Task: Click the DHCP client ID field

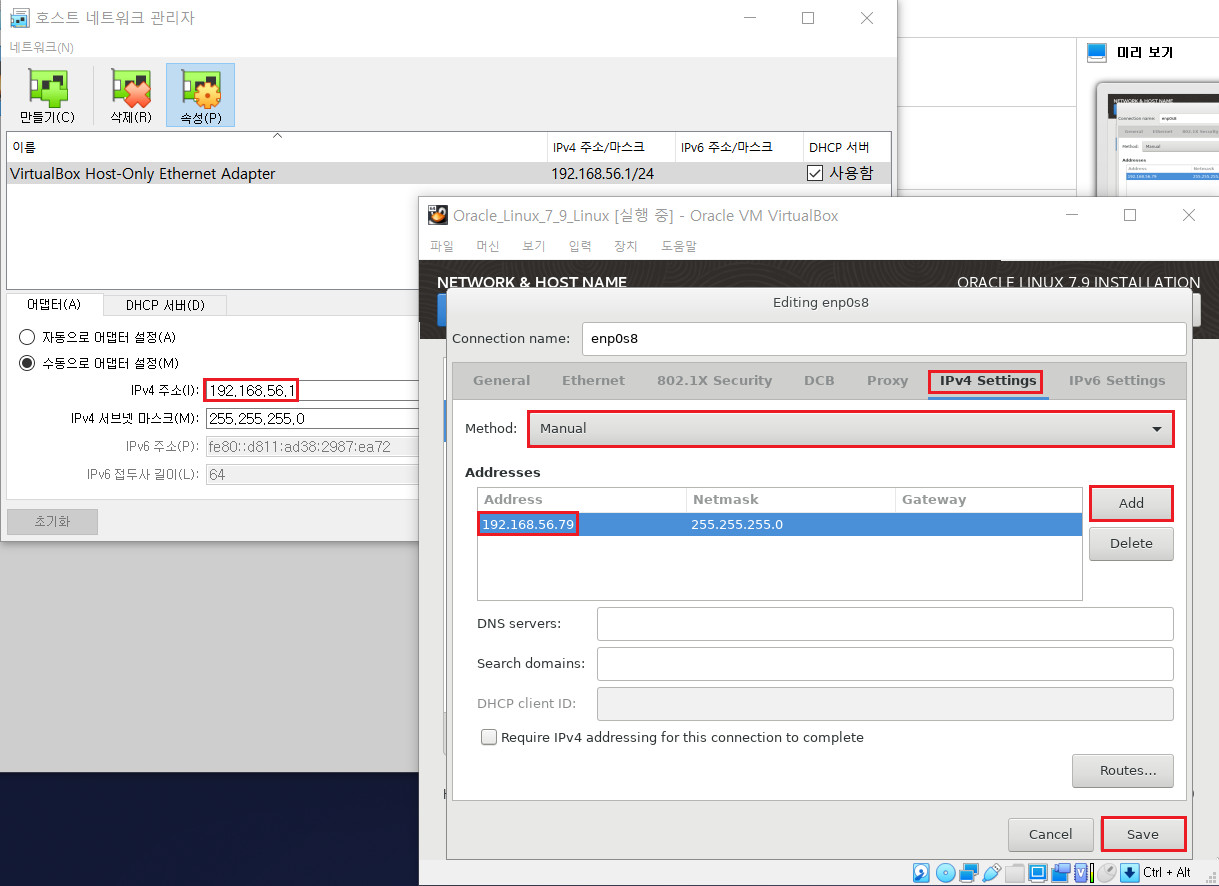Action: 884,703
